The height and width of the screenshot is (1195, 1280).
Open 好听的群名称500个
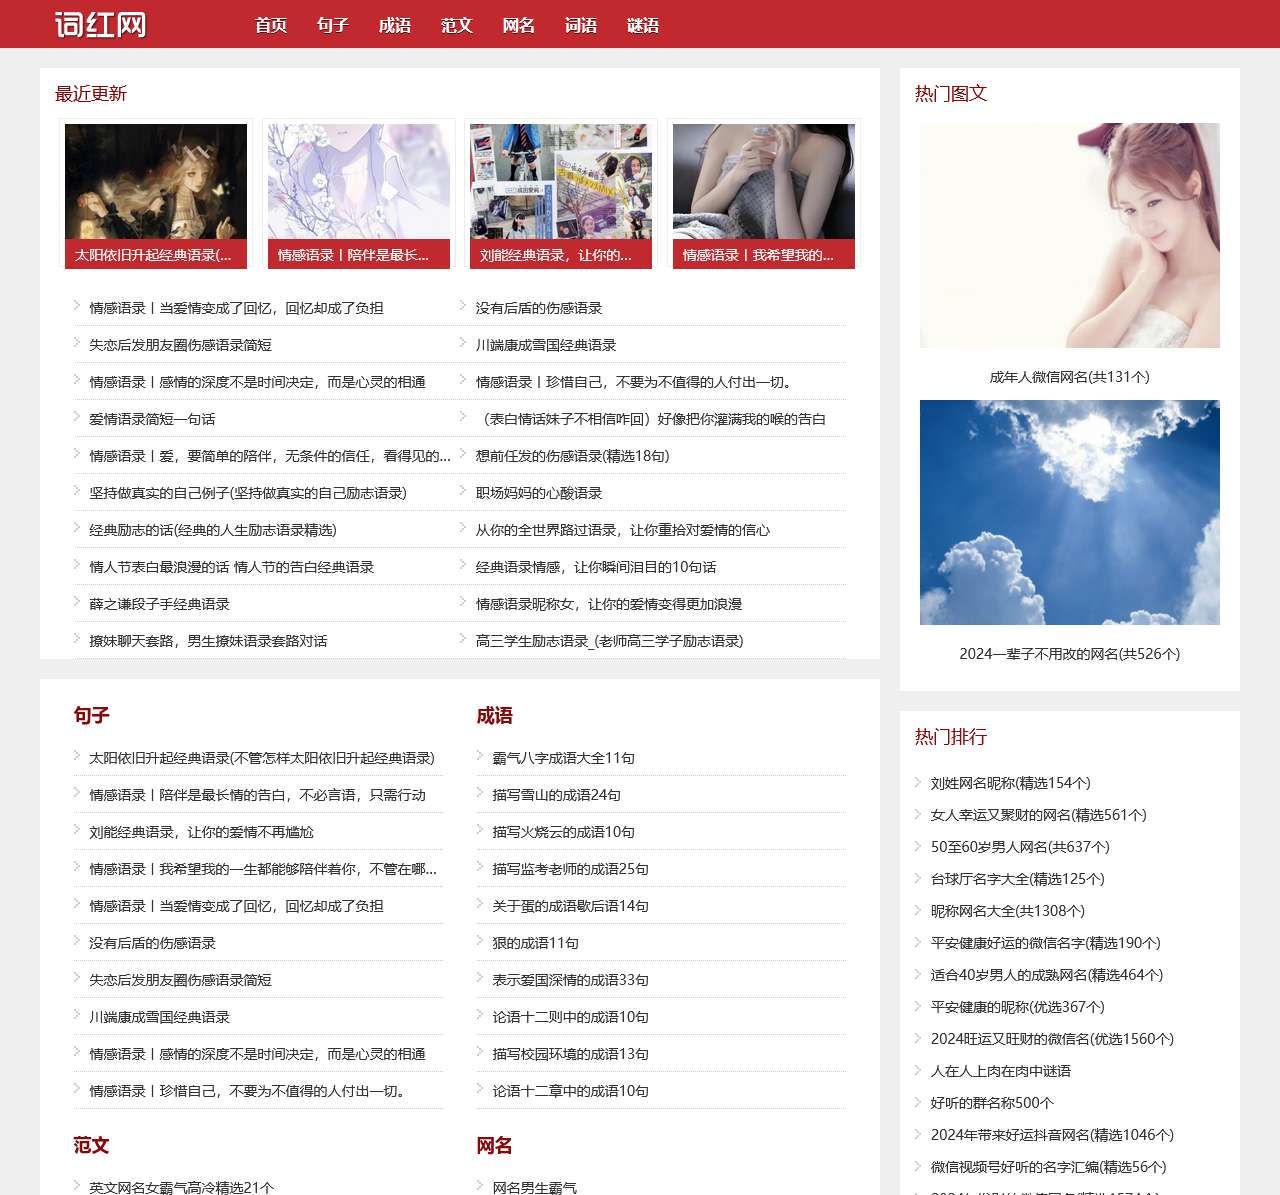[x=992, y=1103]
